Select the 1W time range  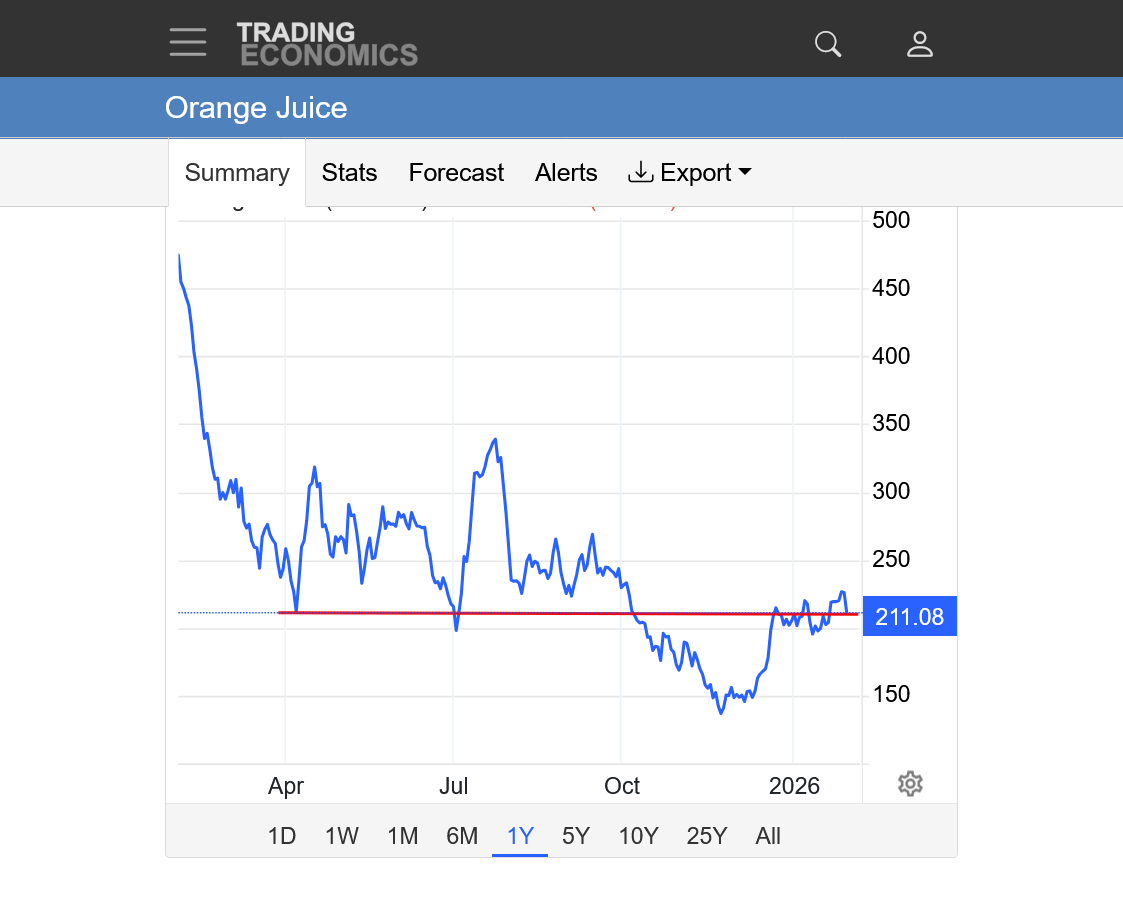tap(341, 836)
